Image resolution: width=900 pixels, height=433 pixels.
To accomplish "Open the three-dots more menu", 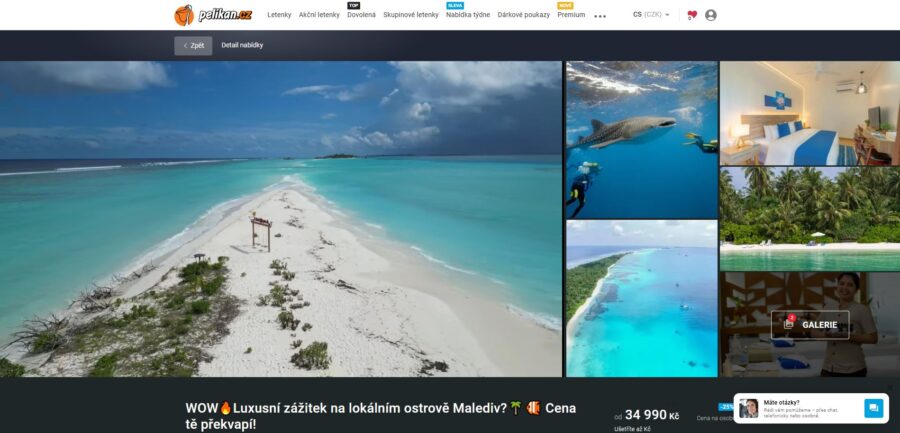I will click(x=600, y=16).
